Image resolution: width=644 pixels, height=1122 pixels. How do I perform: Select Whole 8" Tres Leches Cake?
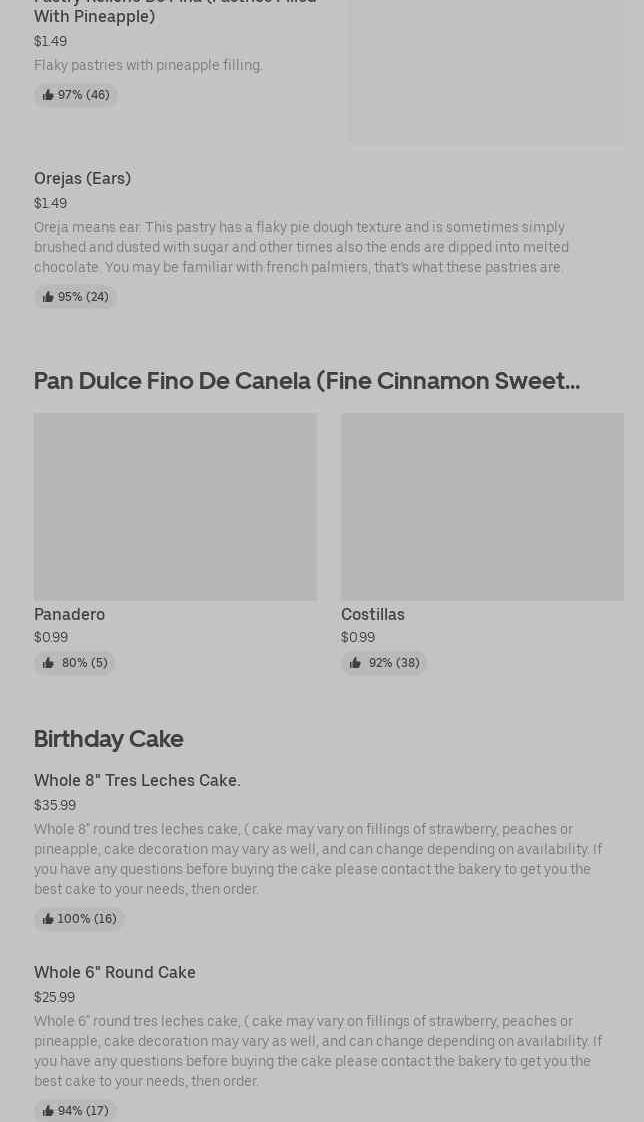click(x=137, y=781)
